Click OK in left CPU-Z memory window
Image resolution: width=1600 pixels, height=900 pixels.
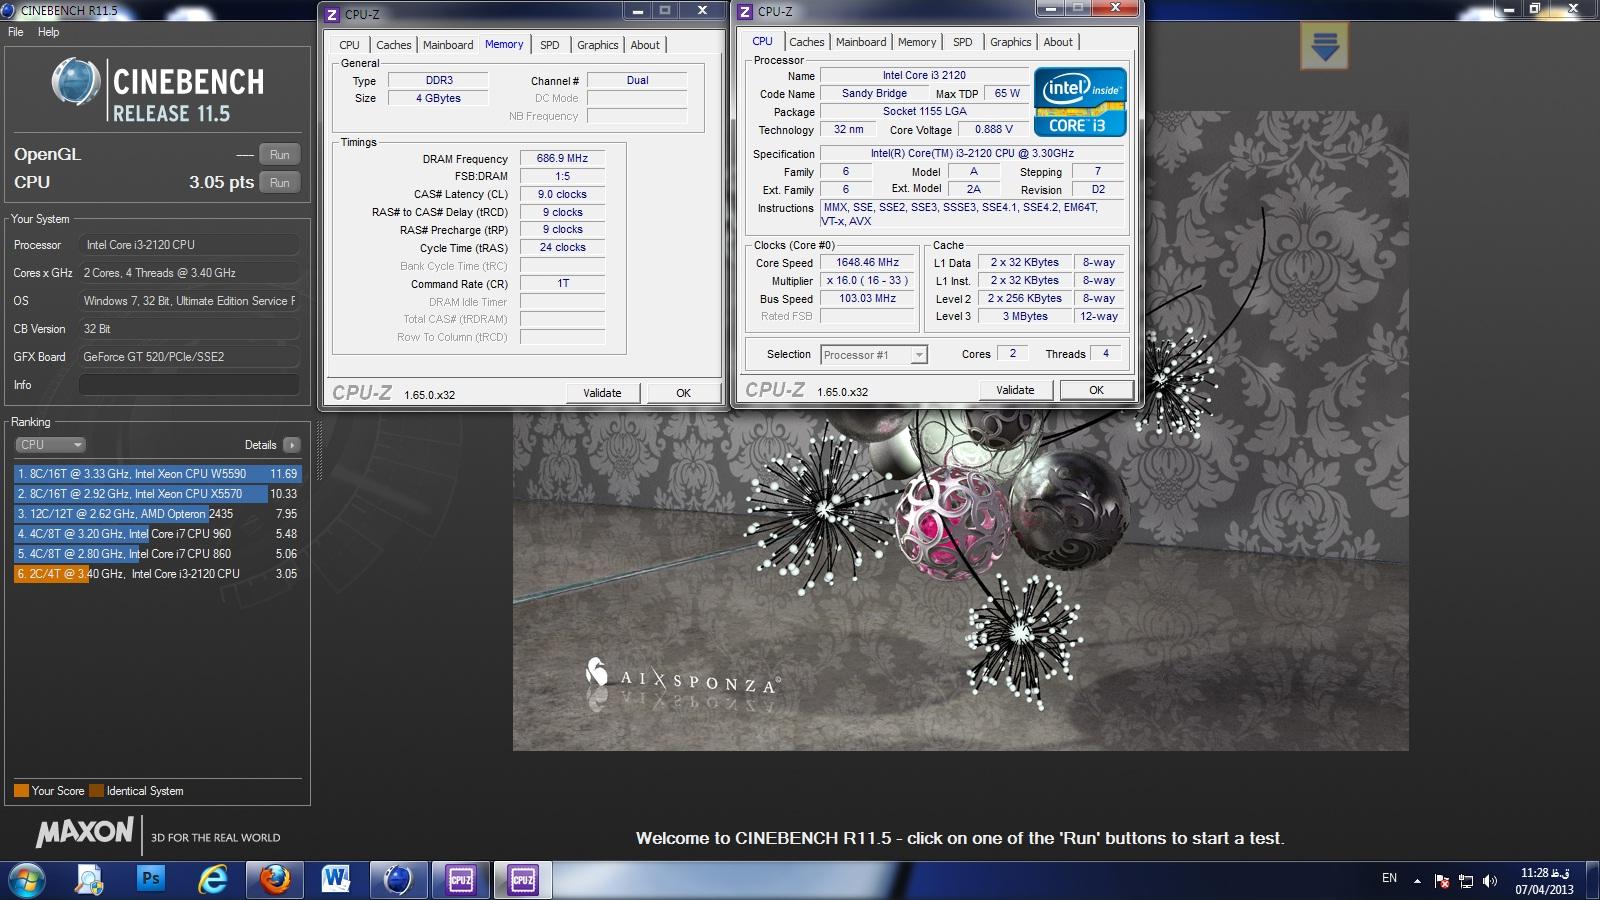[x=683, y=393]
